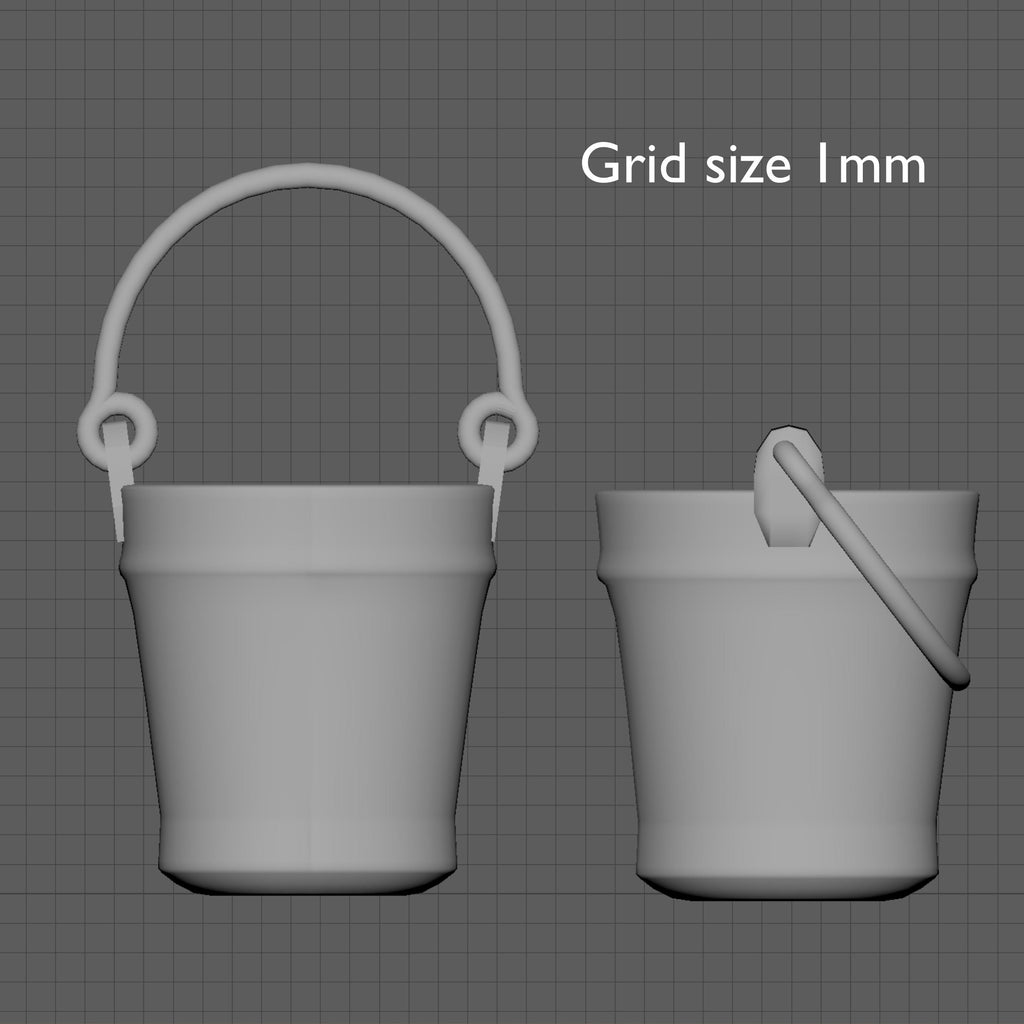Click the folded-down handle on the right bucket
This screenshot has height=1024, width=1024.
(871, 565)
